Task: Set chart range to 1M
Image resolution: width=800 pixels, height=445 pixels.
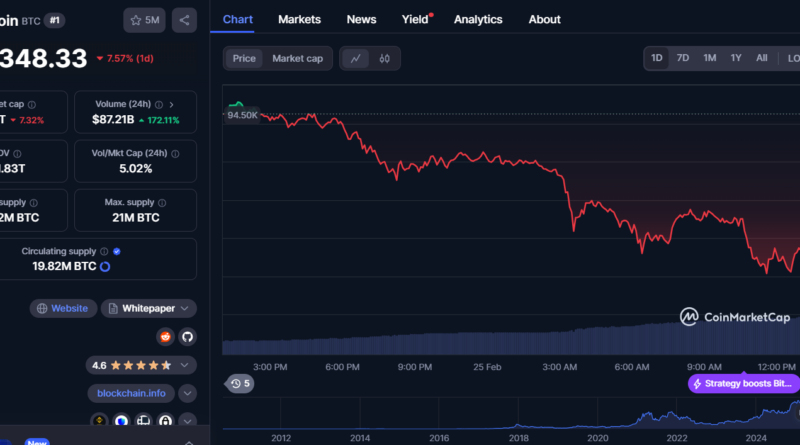Action: (710, 58)
